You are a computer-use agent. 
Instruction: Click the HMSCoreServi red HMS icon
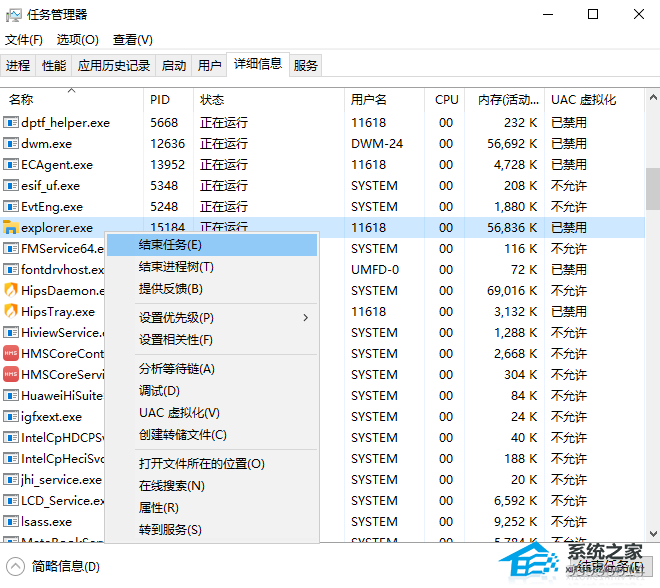(11, 374)
